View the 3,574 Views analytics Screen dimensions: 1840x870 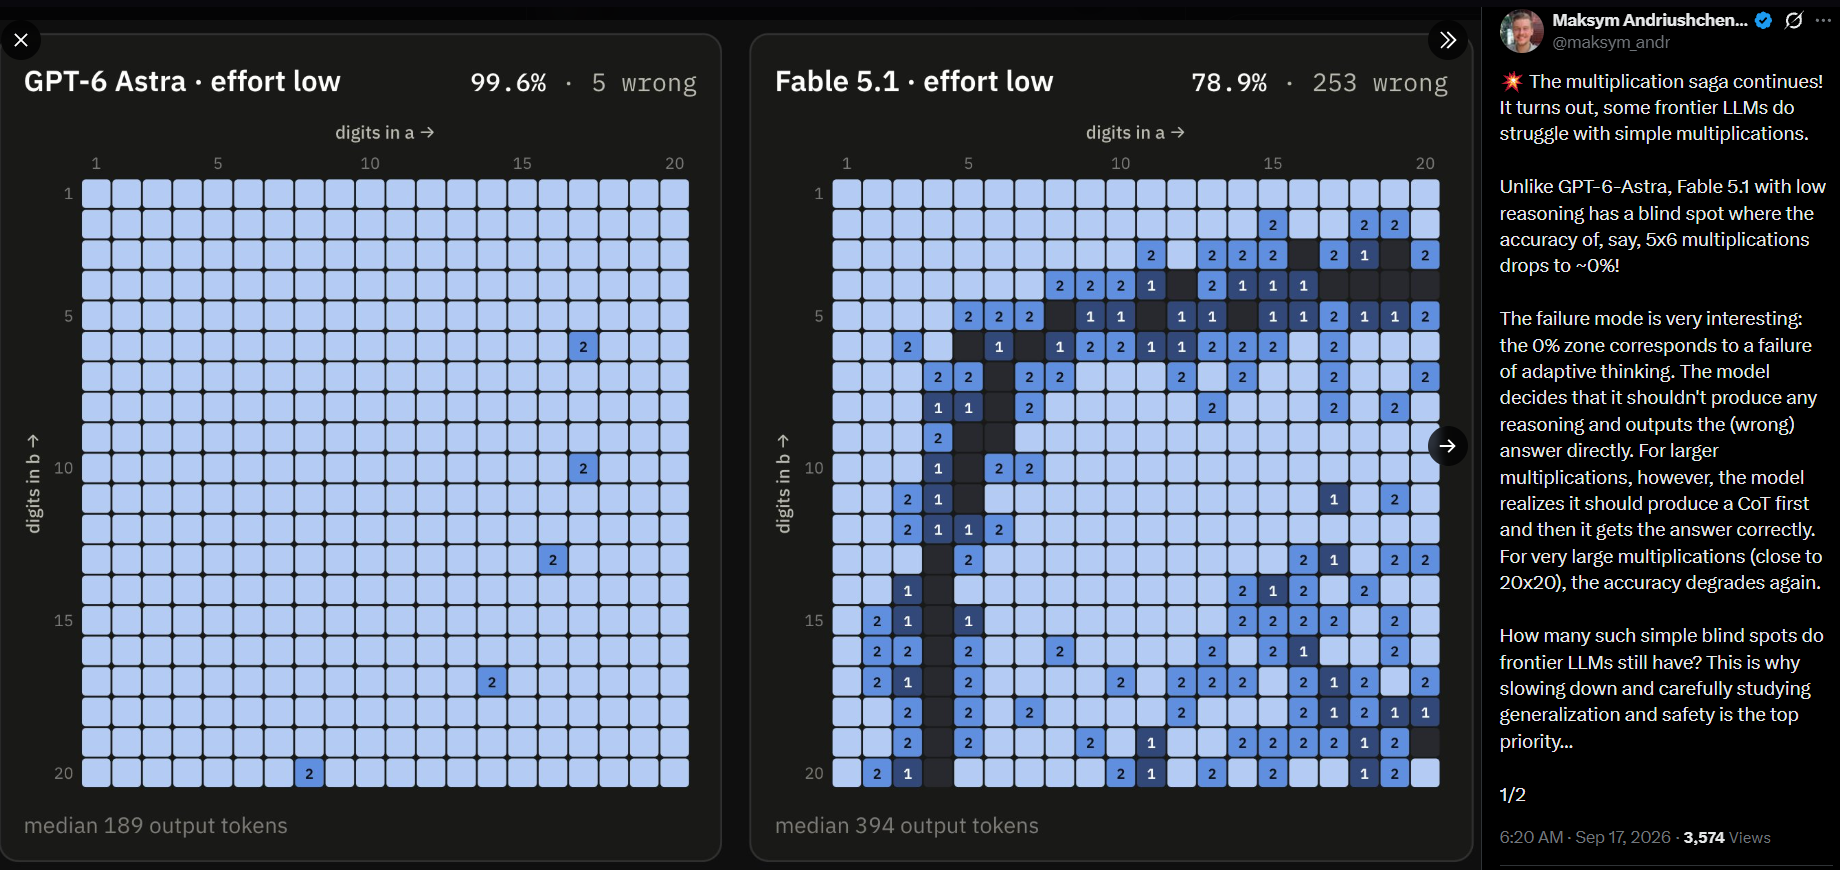pos(1727,837)
